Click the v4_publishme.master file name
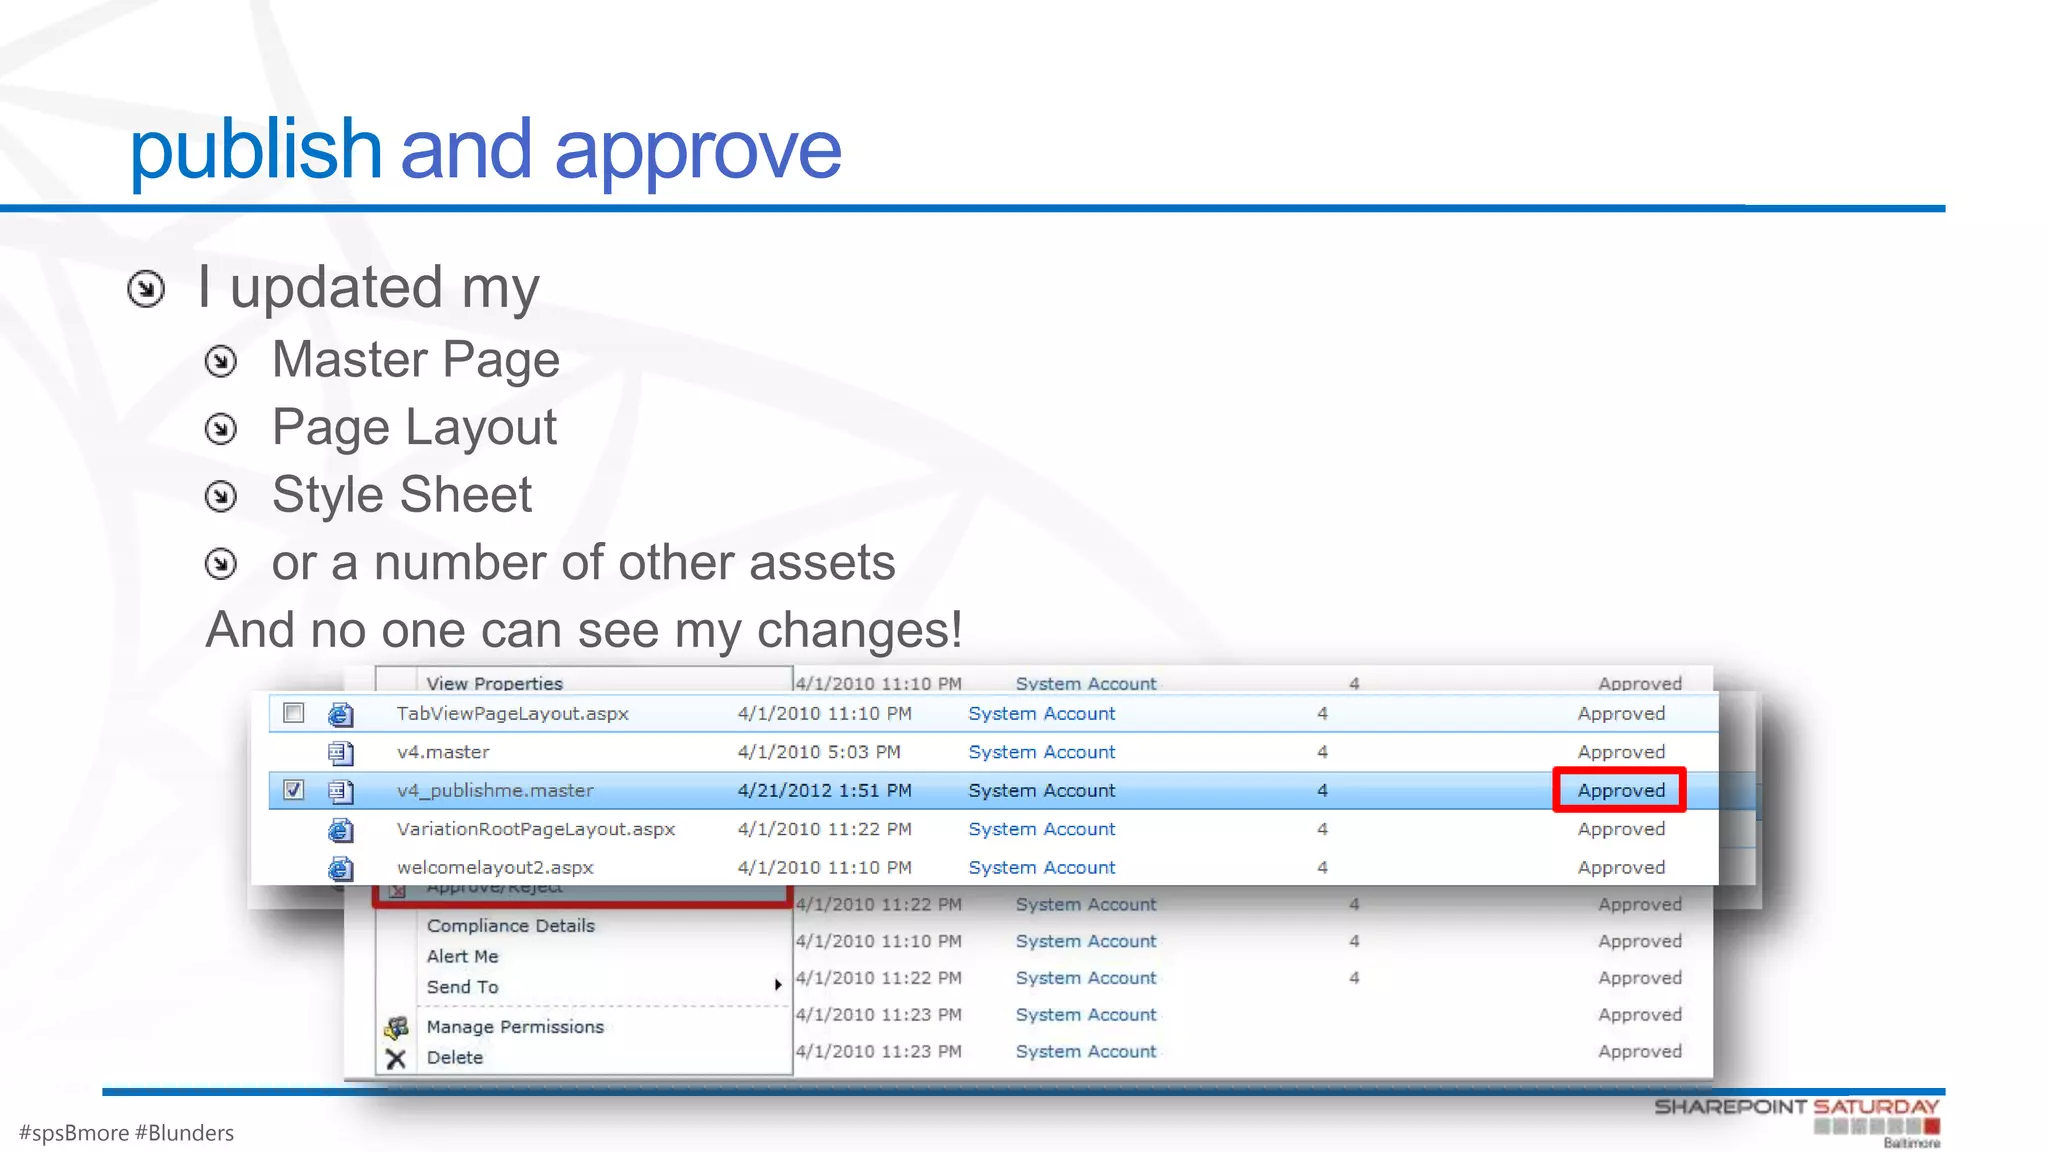Viewport: 2048px width, 1152px height. tap(495, 791)
